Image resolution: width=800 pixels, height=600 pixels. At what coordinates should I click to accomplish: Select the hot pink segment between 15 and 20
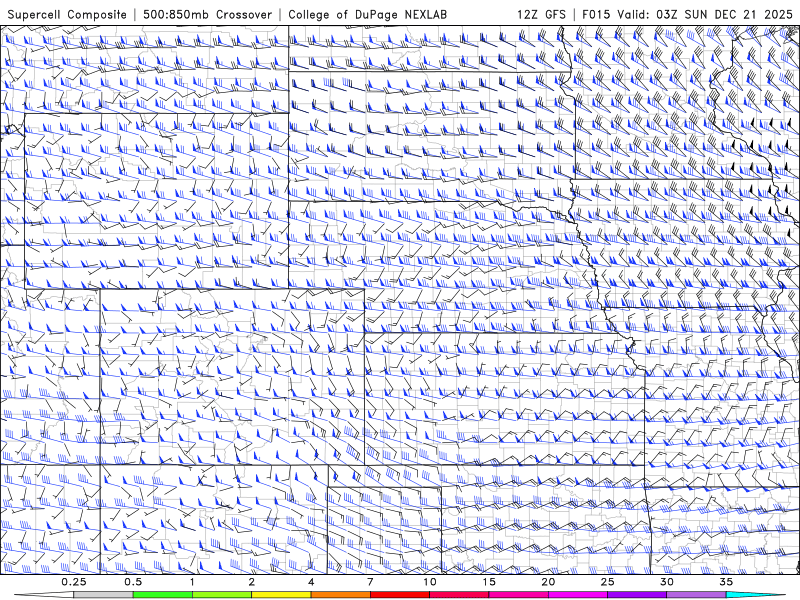click(518, 595)
